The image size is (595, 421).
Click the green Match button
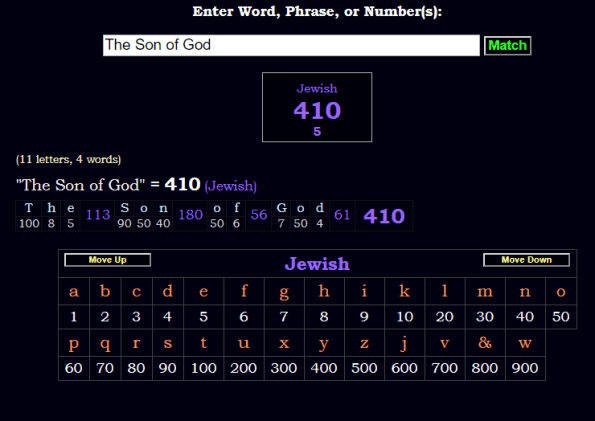[x=507, y=46]
